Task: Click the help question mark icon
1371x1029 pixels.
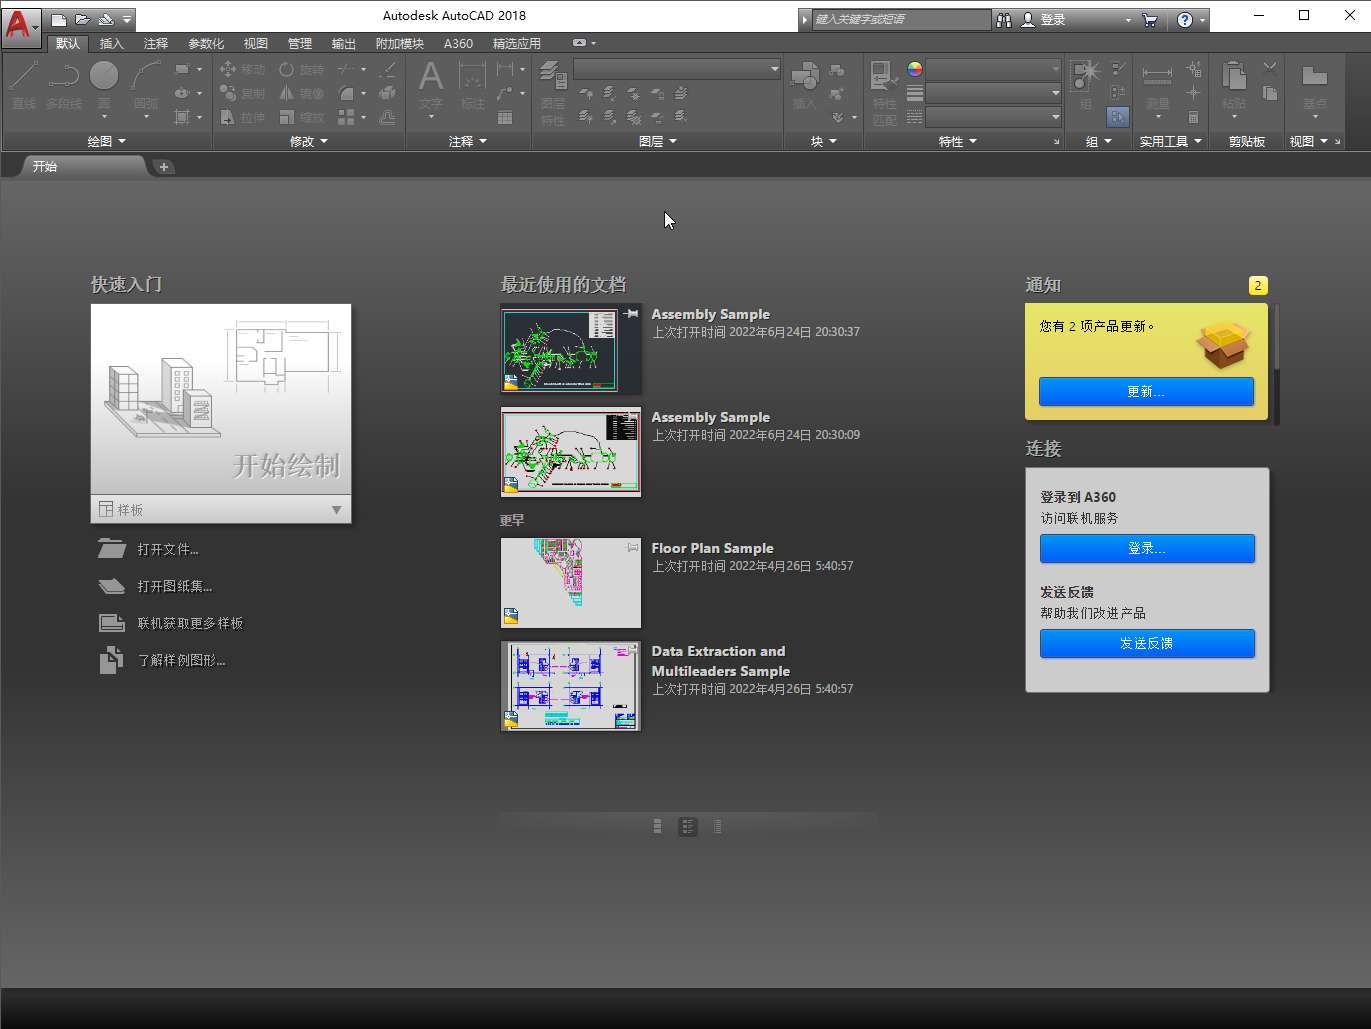Action: (x=1185, y=20)
